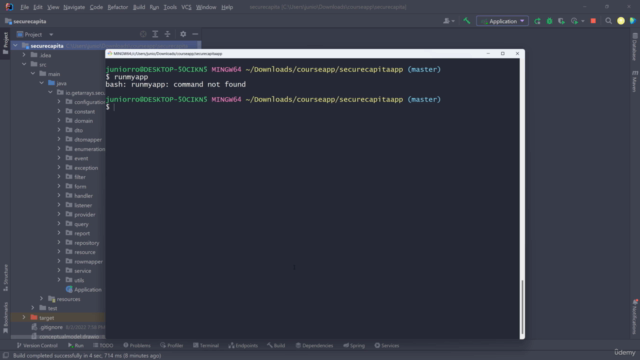
Task: Click the Build Project hammer icon
Action: click(467, 21)
